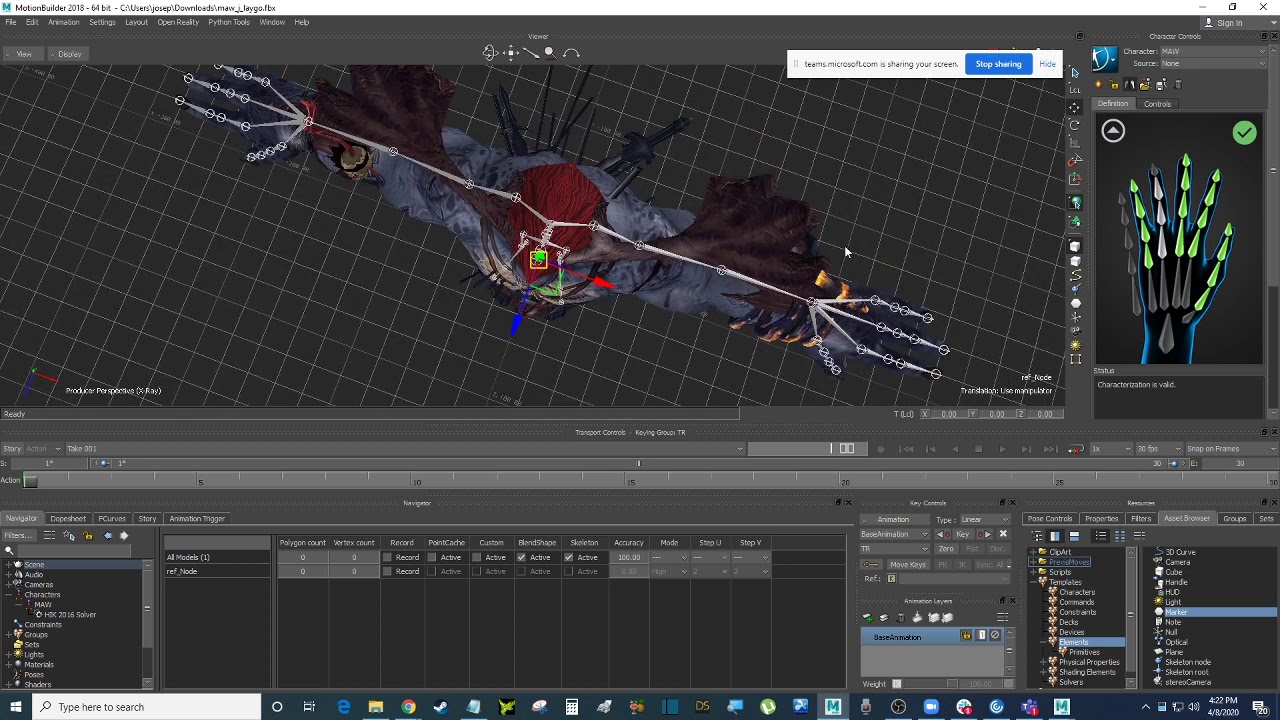Check Record for ref_Node row
Screen dimensions: 1280x720
[x=387, y=571]
